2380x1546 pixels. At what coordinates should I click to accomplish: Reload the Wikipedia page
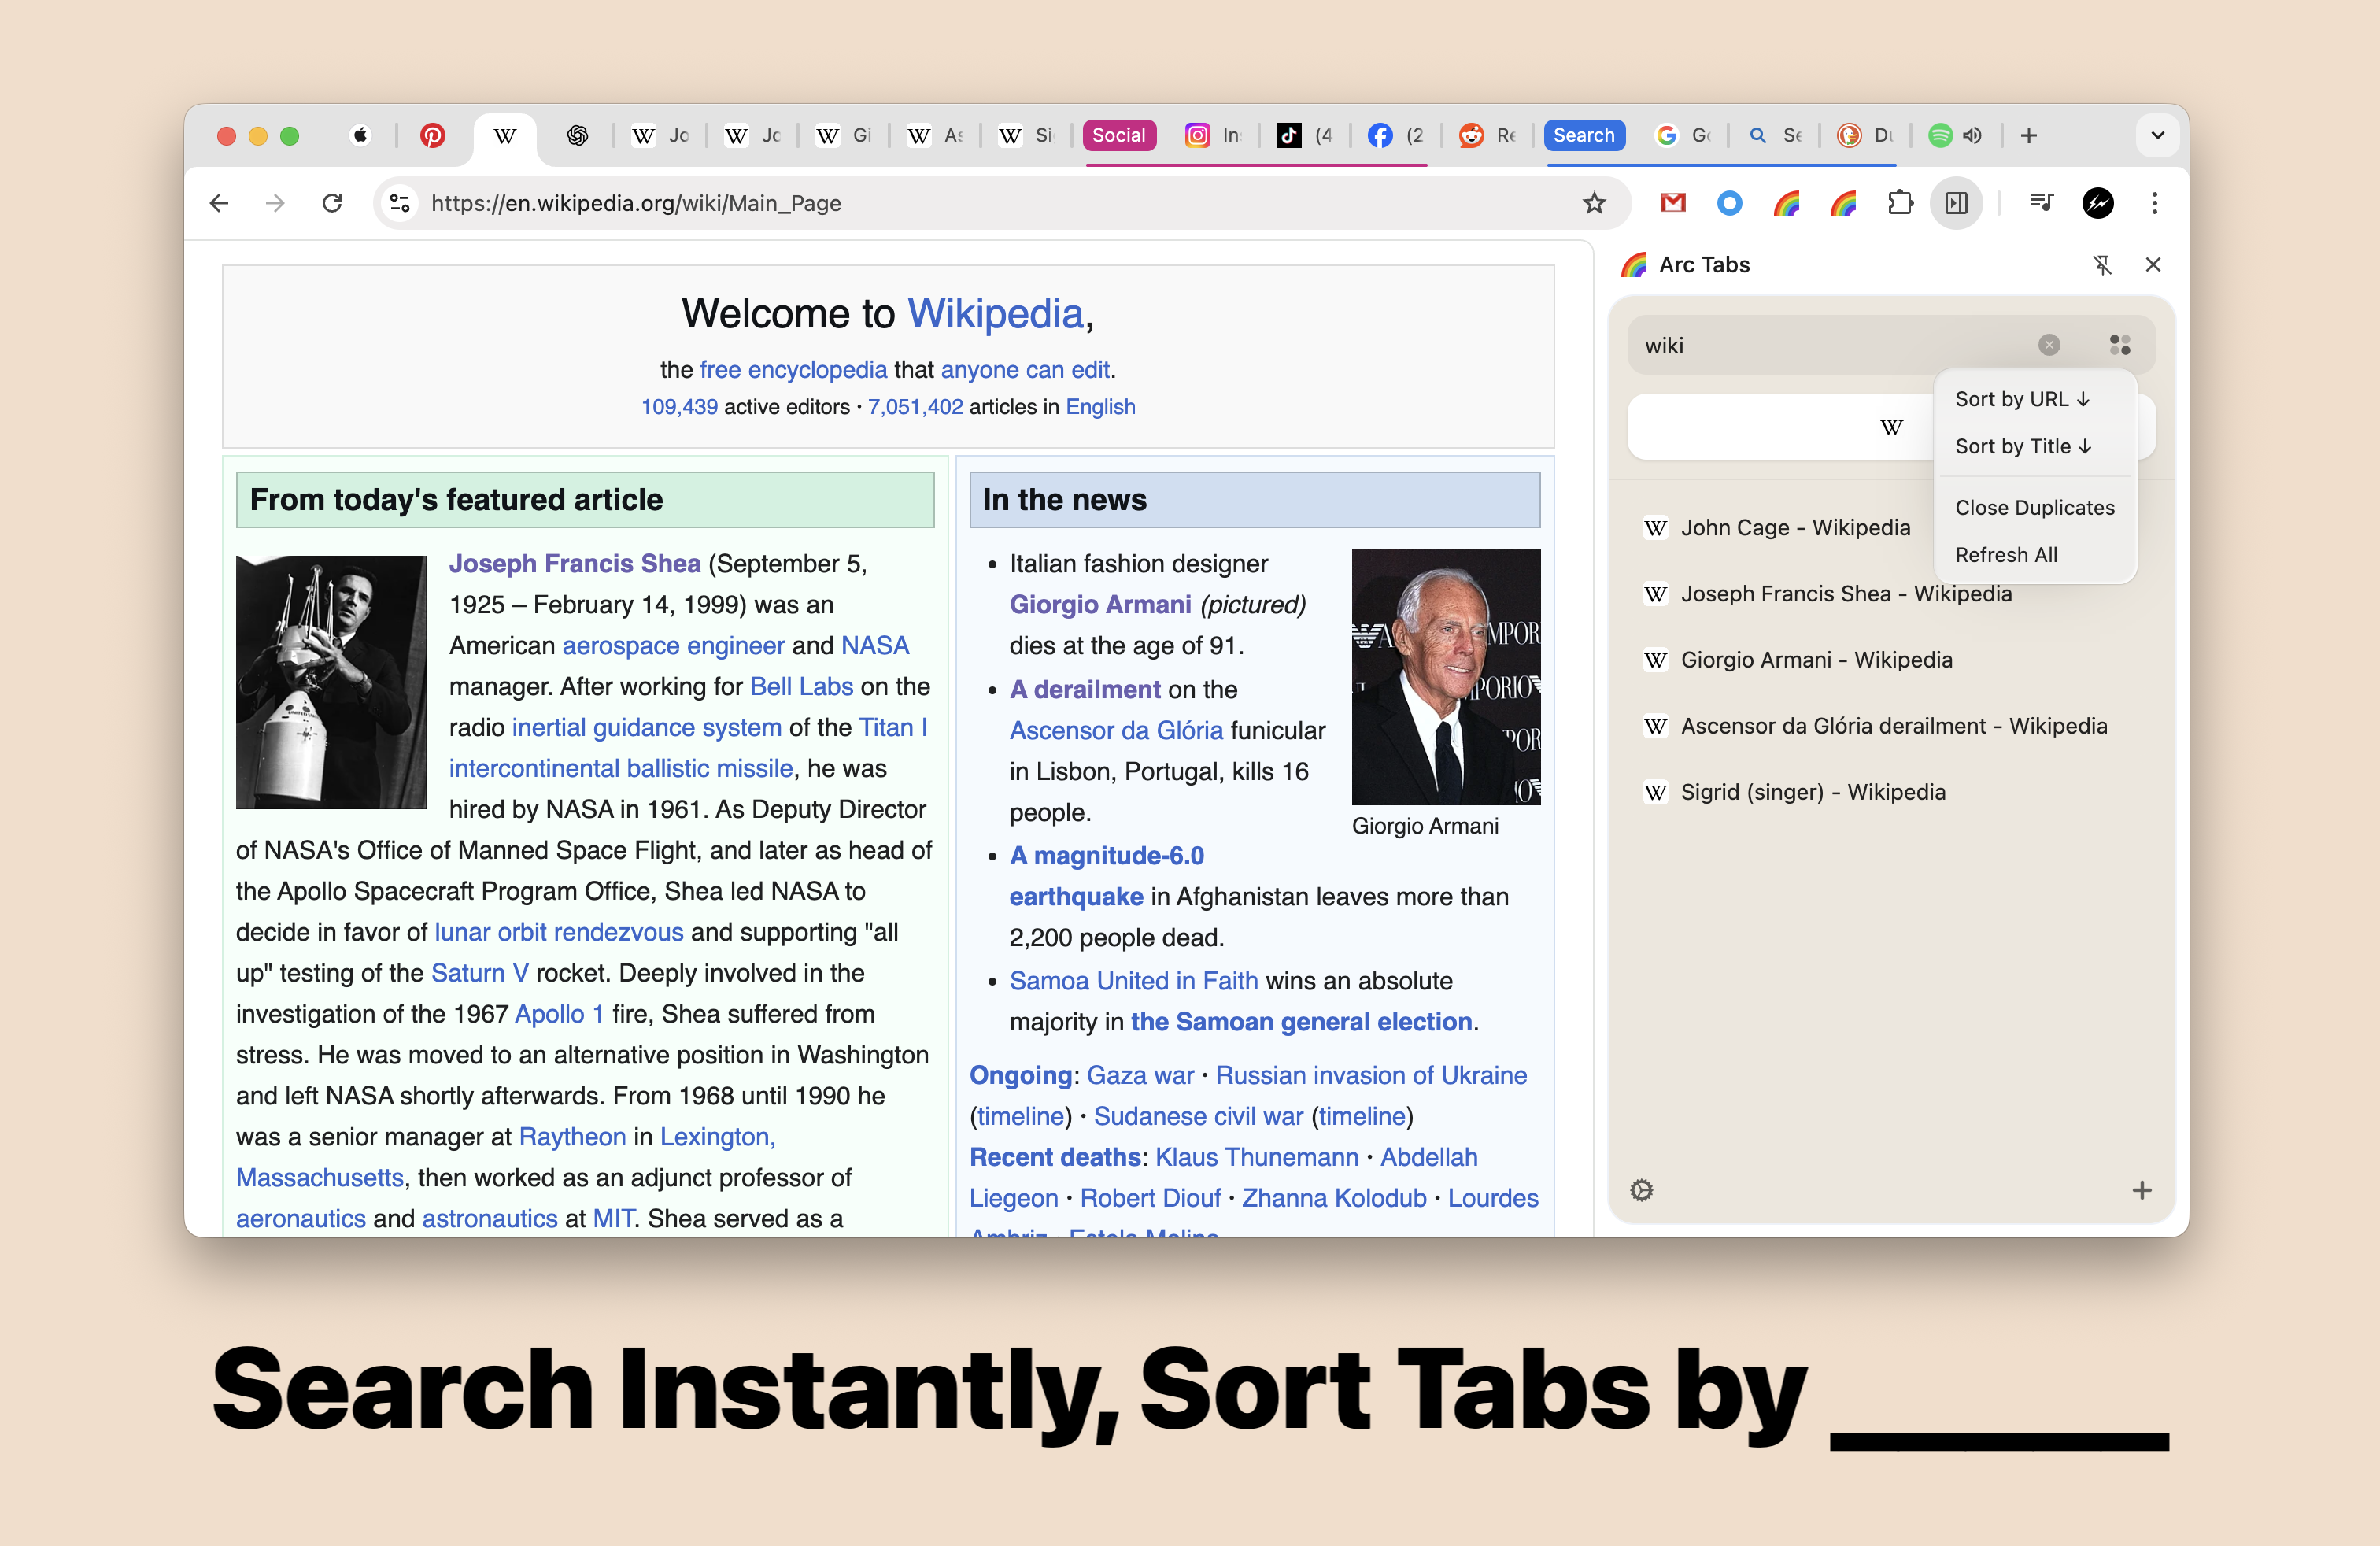(x=332, y=203)
